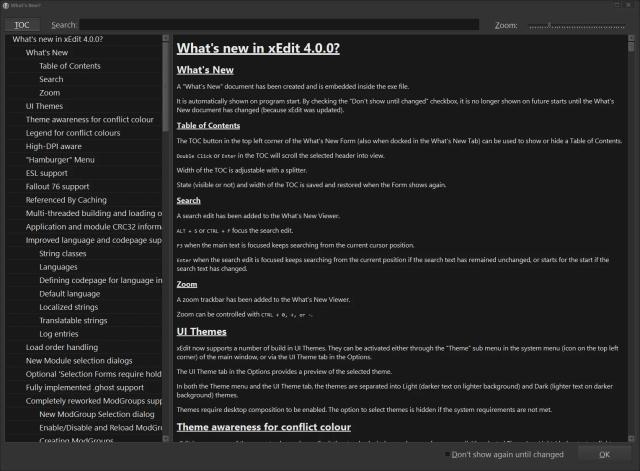Select "Load order handling" TOC entry
The height and width of the screenshot is (471, 640).
62,348
